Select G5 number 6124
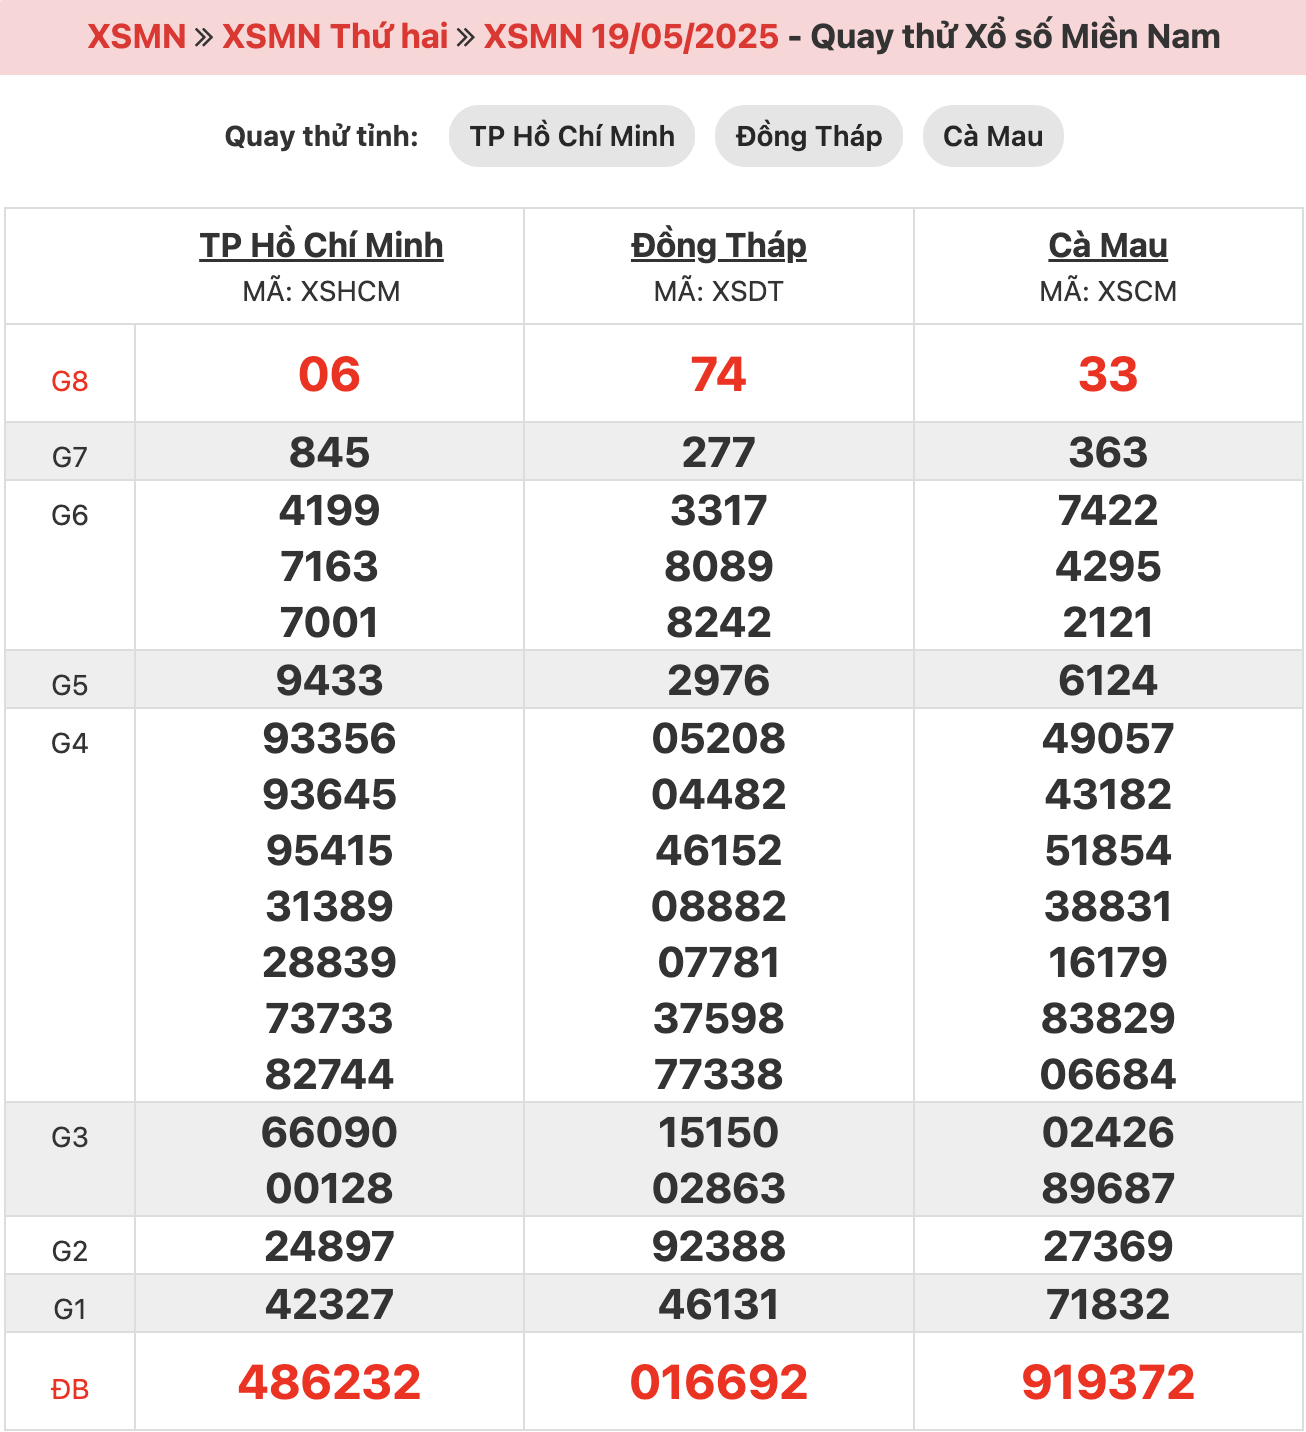The width and height of the screenshot is (1306, 1432). [1108, 681]
